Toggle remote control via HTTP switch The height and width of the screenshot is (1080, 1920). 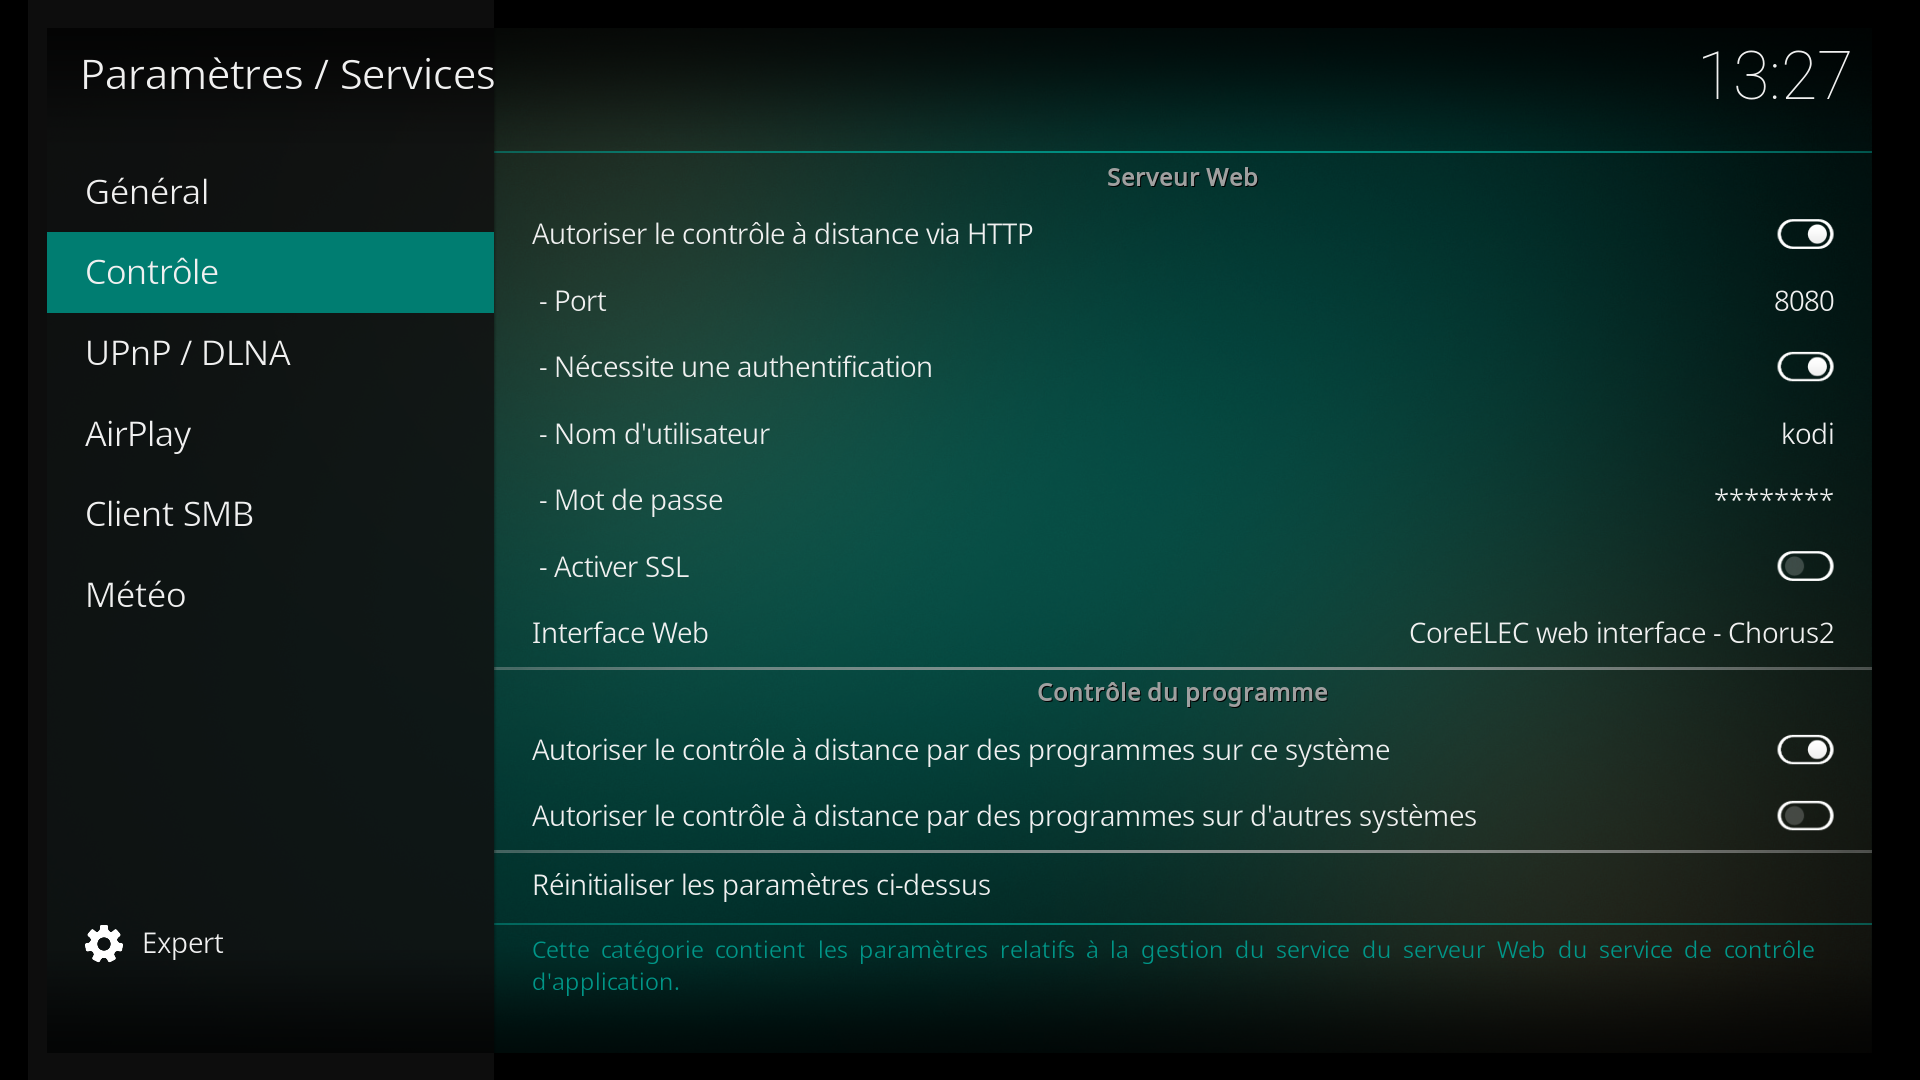point(1805,234)
